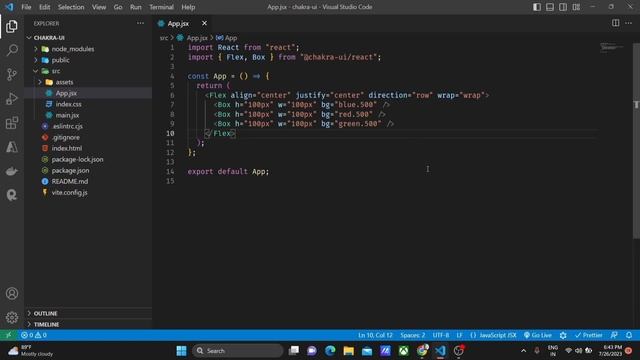The height and width of the screenshot is (360, 640).
Task: Click the remote window indicator in status bar
Action: [8, 335]
